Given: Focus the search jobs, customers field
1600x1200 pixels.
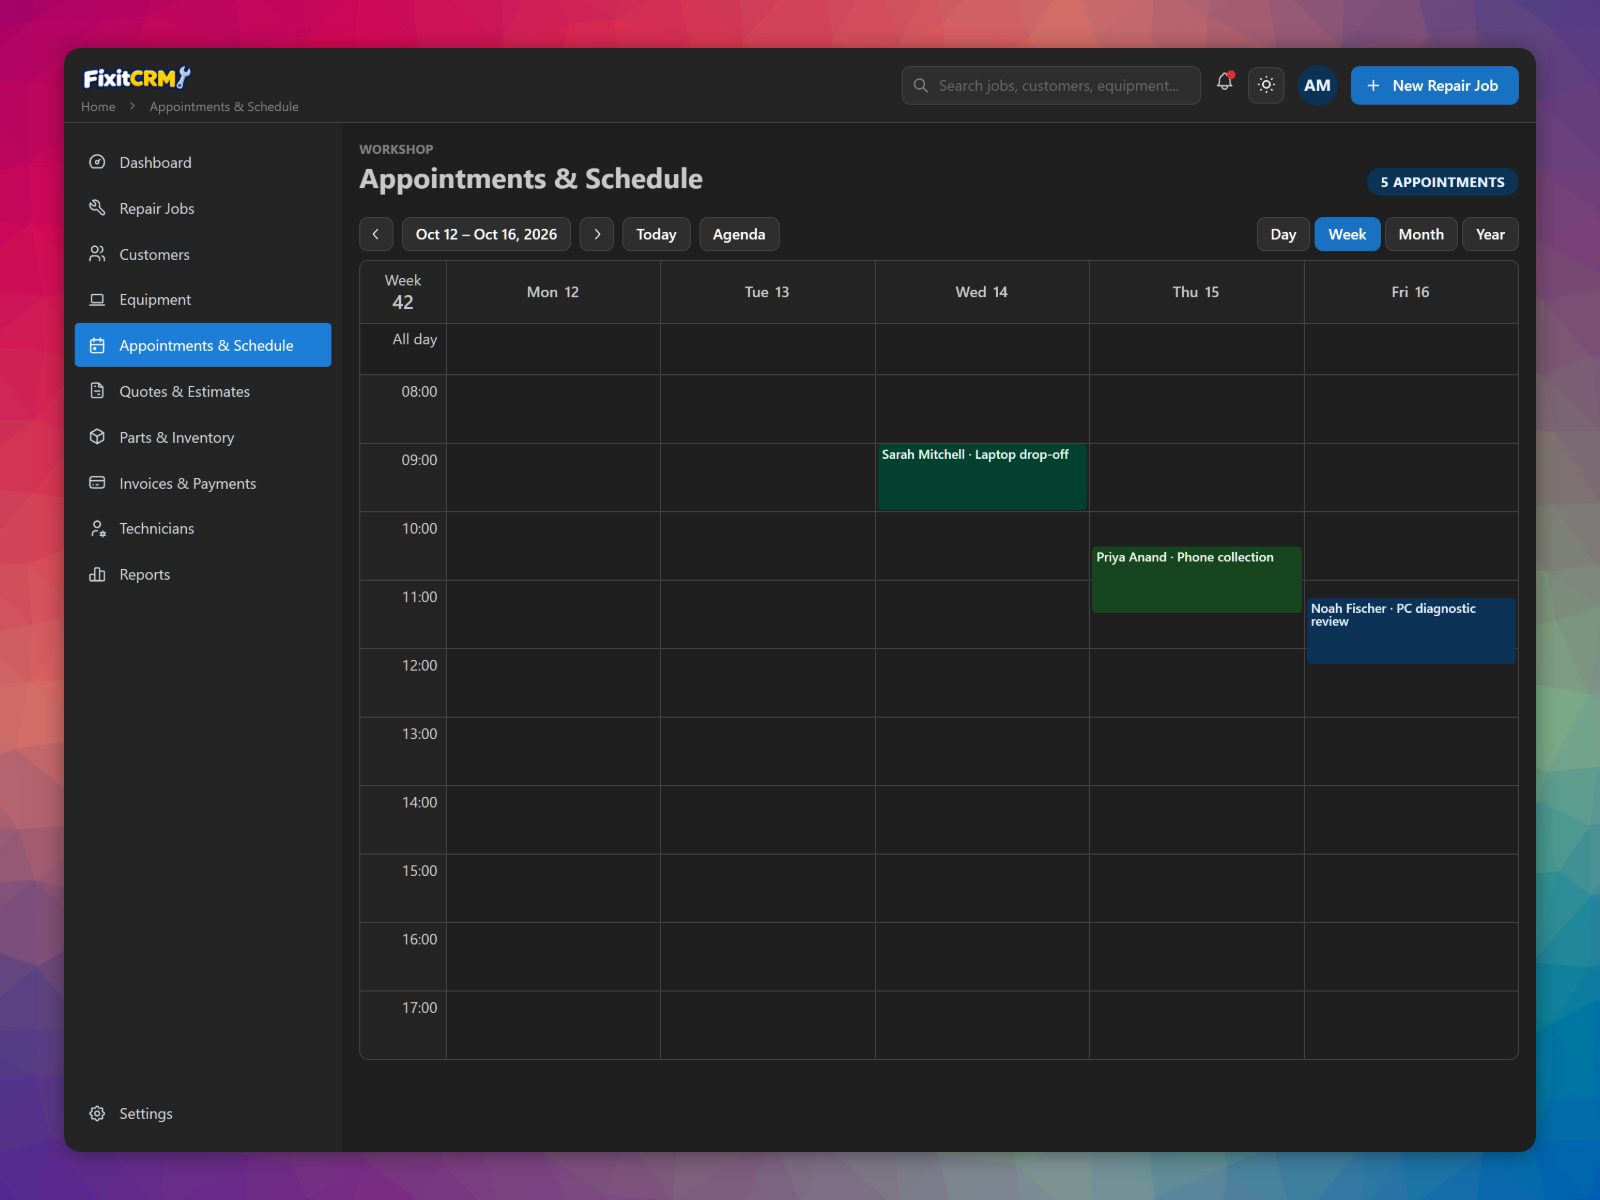Looking at the screenshot, I should coord(1051,86).
